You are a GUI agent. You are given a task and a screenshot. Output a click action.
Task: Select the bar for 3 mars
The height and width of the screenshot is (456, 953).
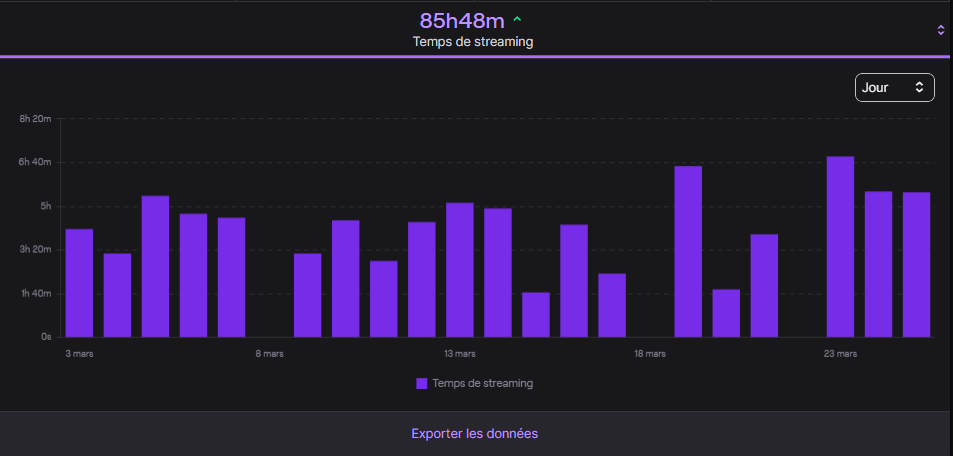tap(79, 283)
